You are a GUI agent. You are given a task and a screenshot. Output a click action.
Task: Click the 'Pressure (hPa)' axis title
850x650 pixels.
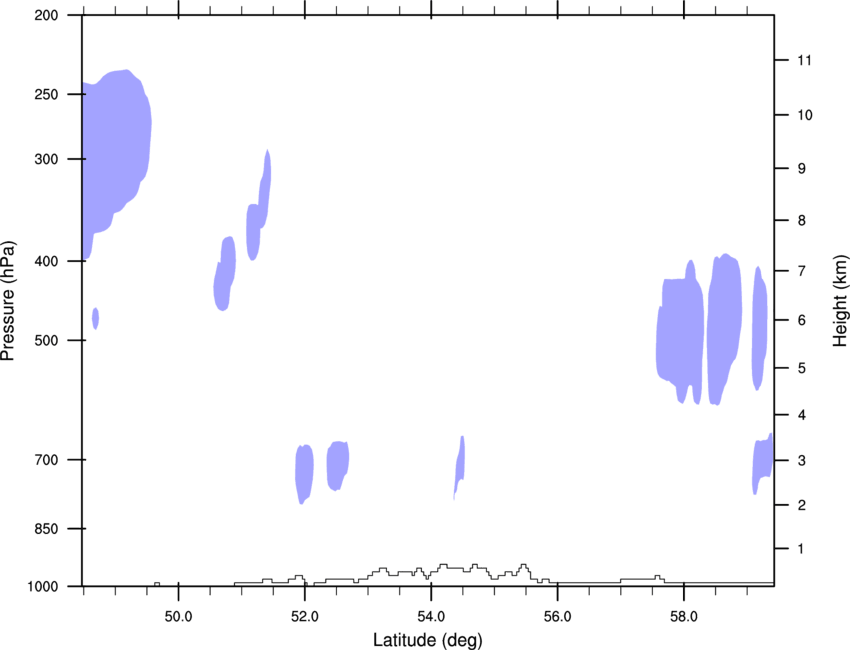pyautogui.click(x=8, y=301)
